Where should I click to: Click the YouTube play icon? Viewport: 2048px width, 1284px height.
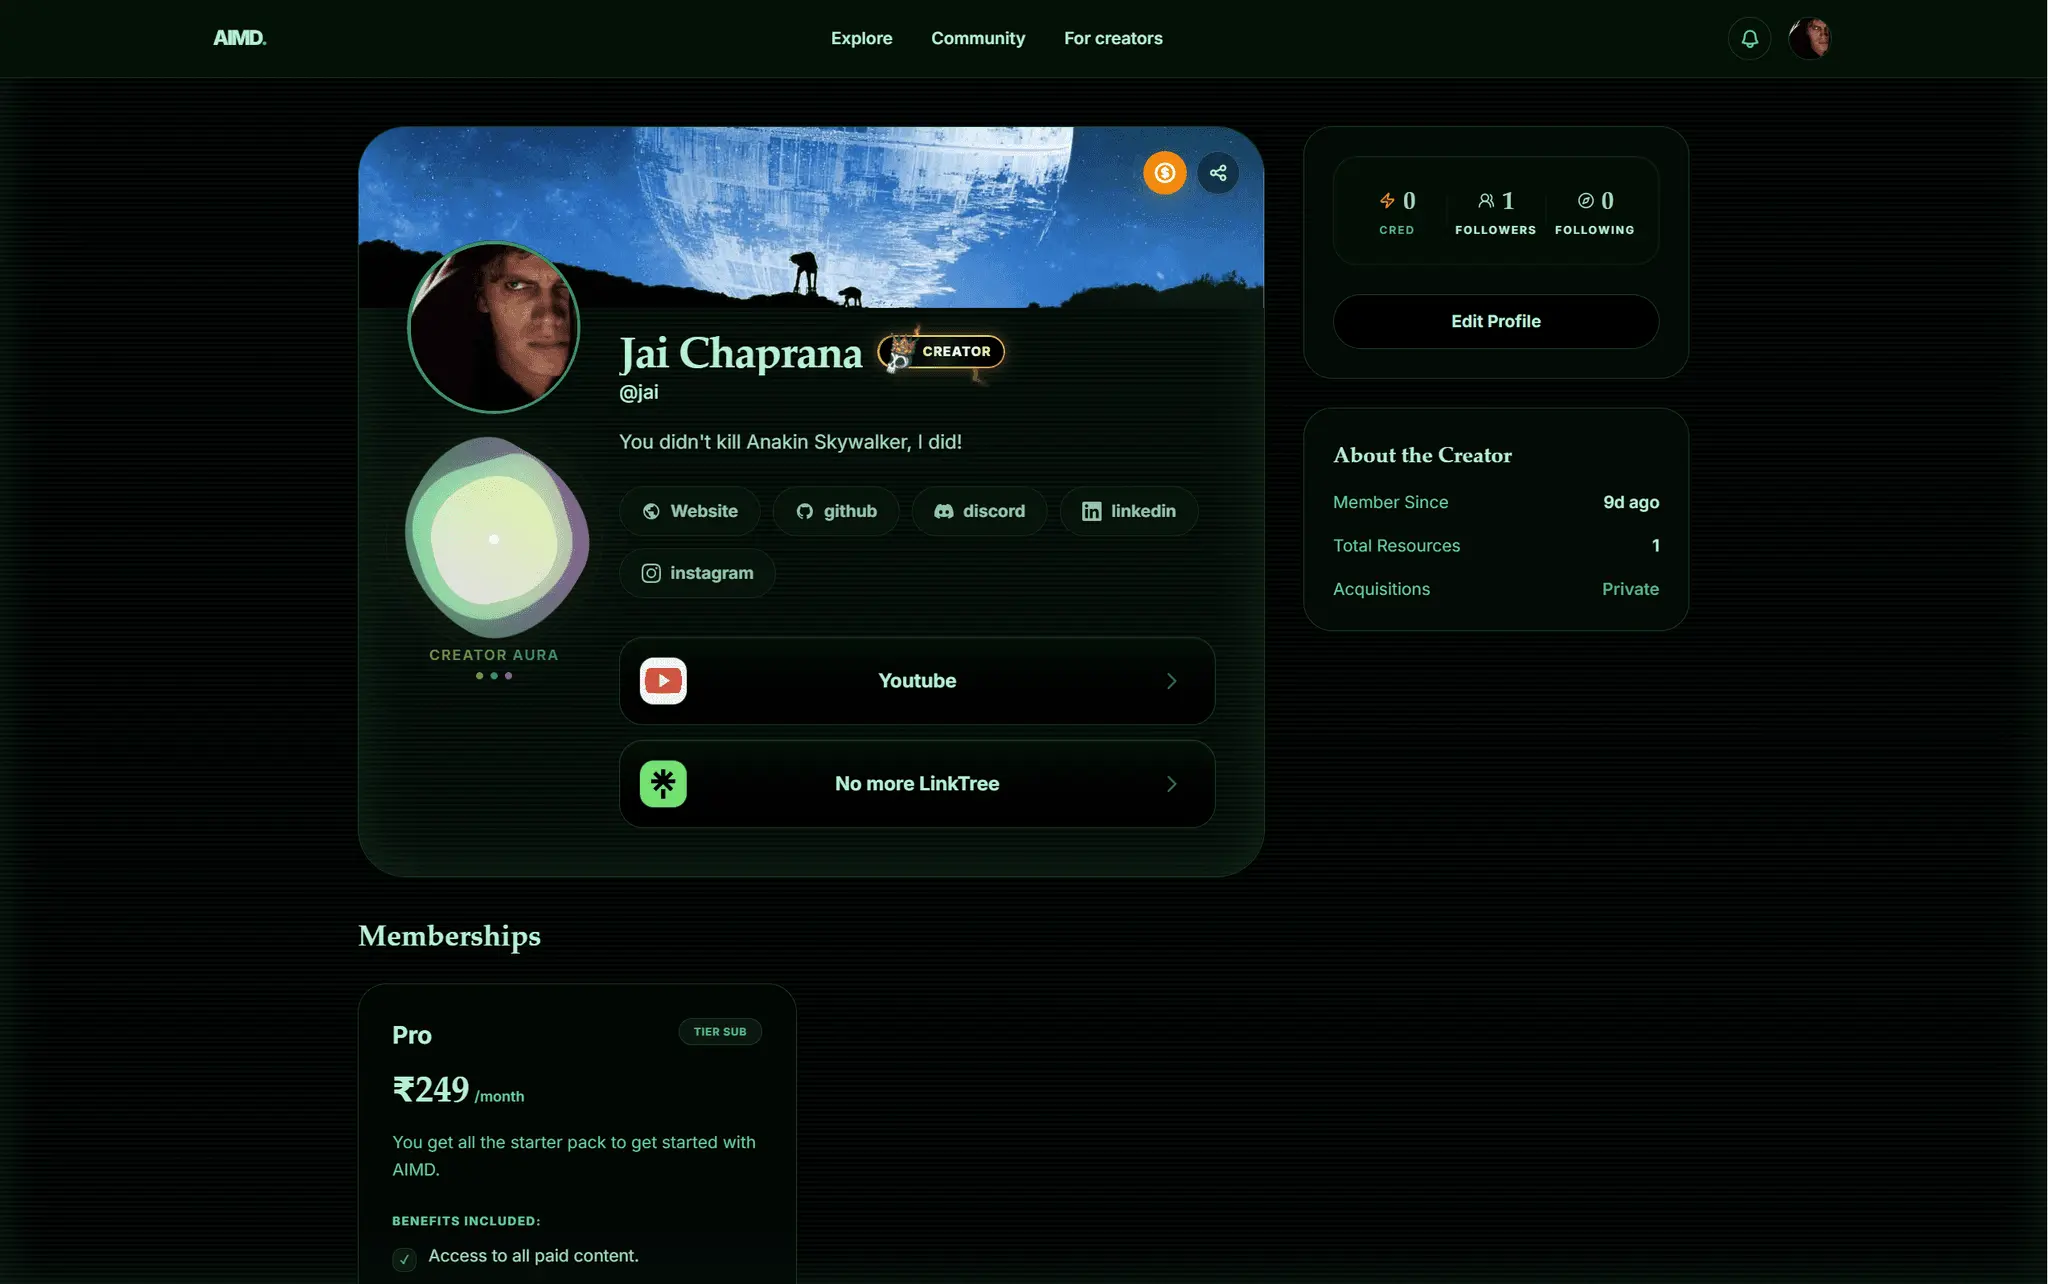point(663,681)
